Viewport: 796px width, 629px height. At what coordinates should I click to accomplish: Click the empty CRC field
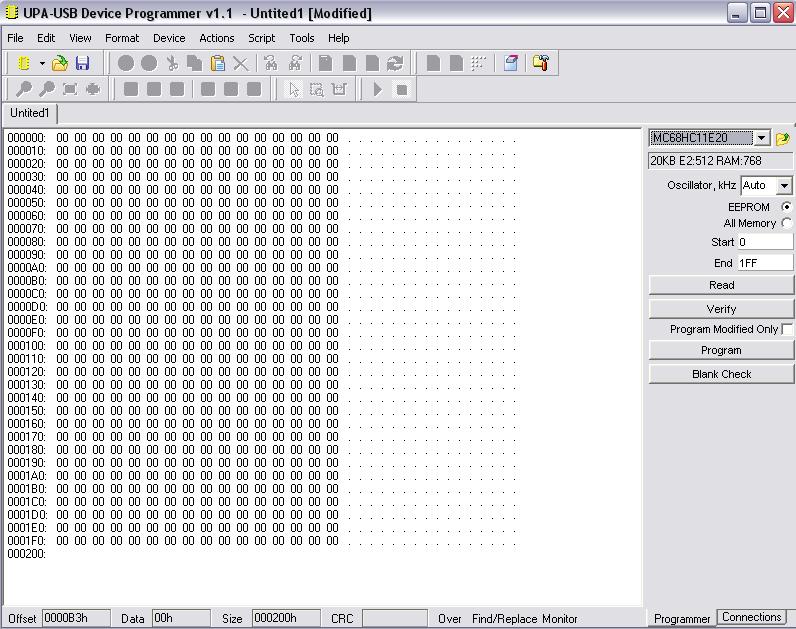point(395,618)
